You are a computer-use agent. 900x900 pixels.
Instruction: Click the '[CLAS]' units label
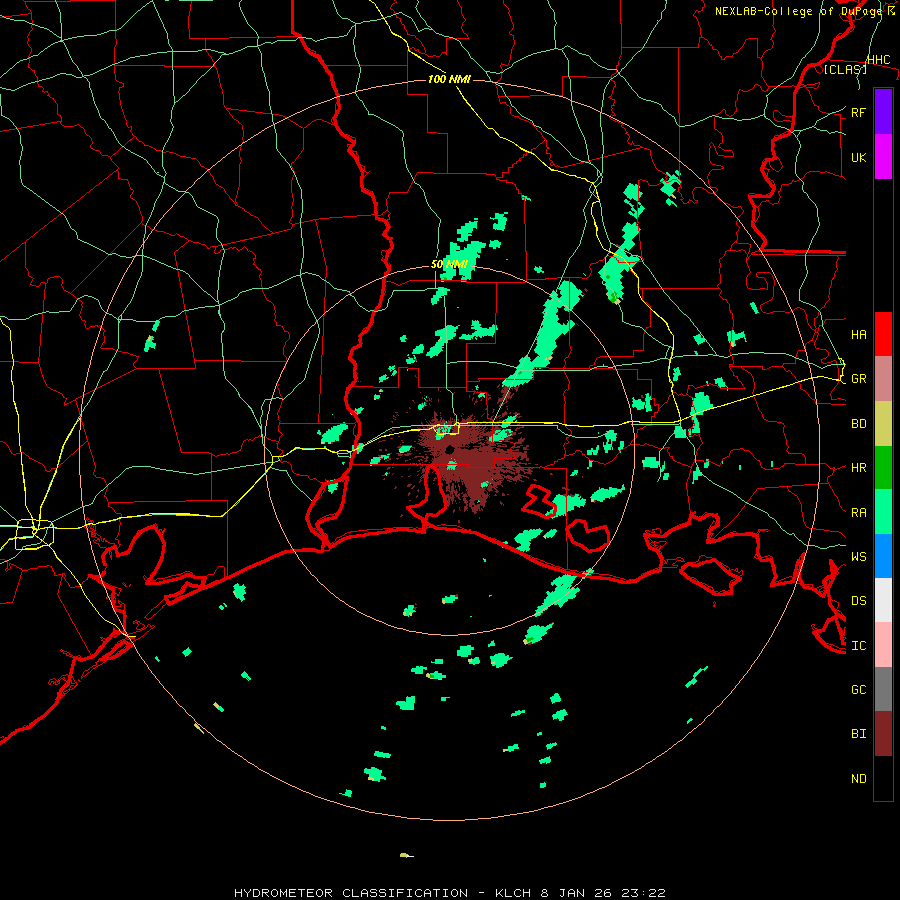click(x=845, y=69)
